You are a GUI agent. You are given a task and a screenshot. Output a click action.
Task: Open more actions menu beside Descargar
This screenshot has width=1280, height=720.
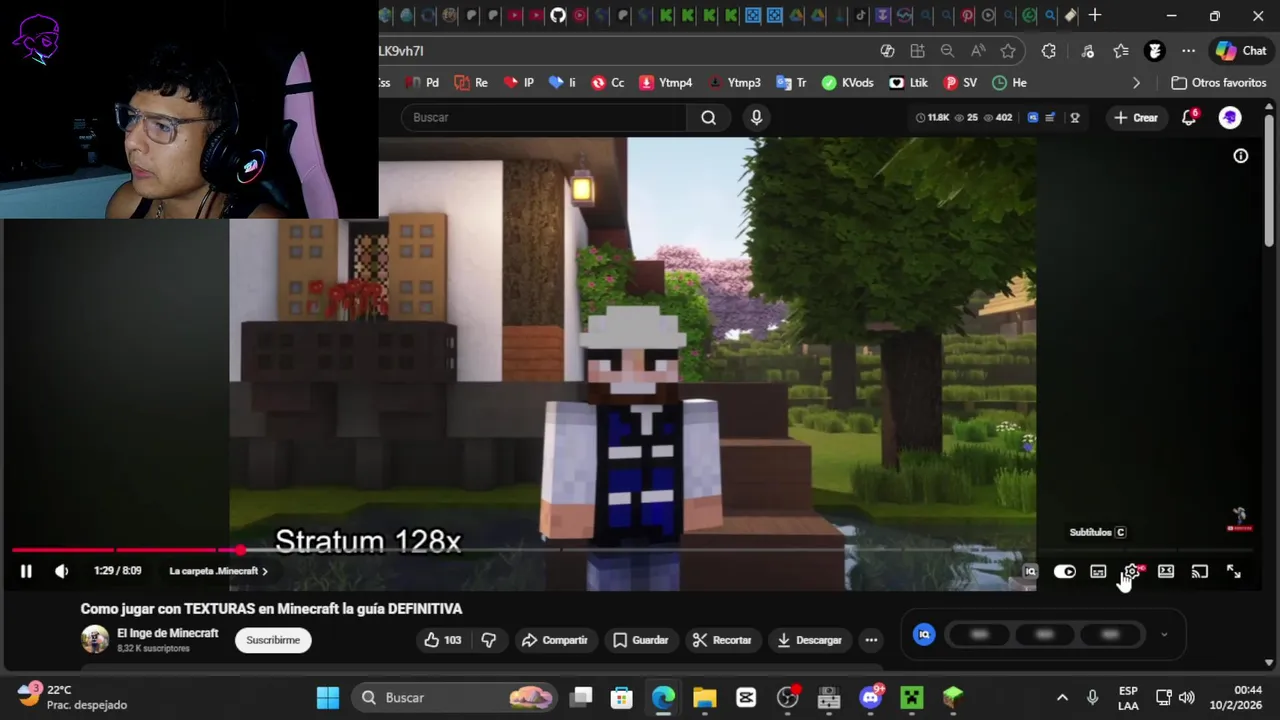871,640
